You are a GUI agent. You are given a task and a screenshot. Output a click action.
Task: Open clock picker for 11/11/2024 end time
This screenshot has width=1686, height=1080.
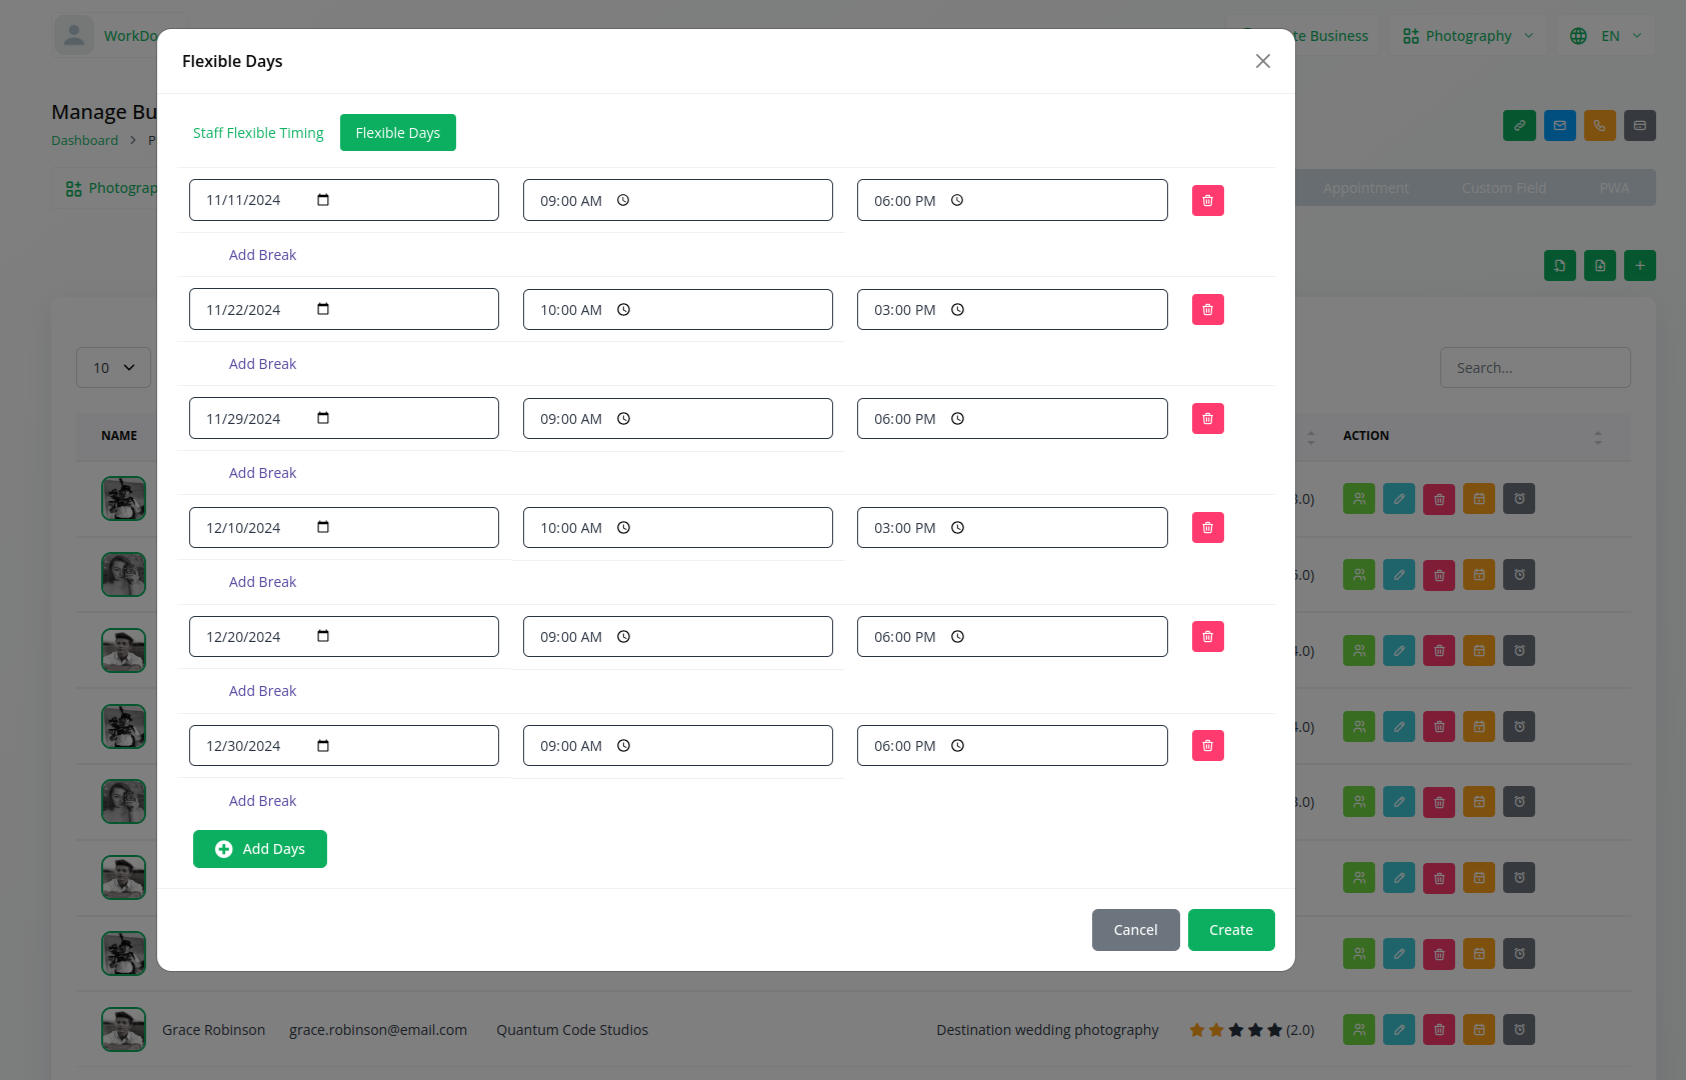(957, 201)
